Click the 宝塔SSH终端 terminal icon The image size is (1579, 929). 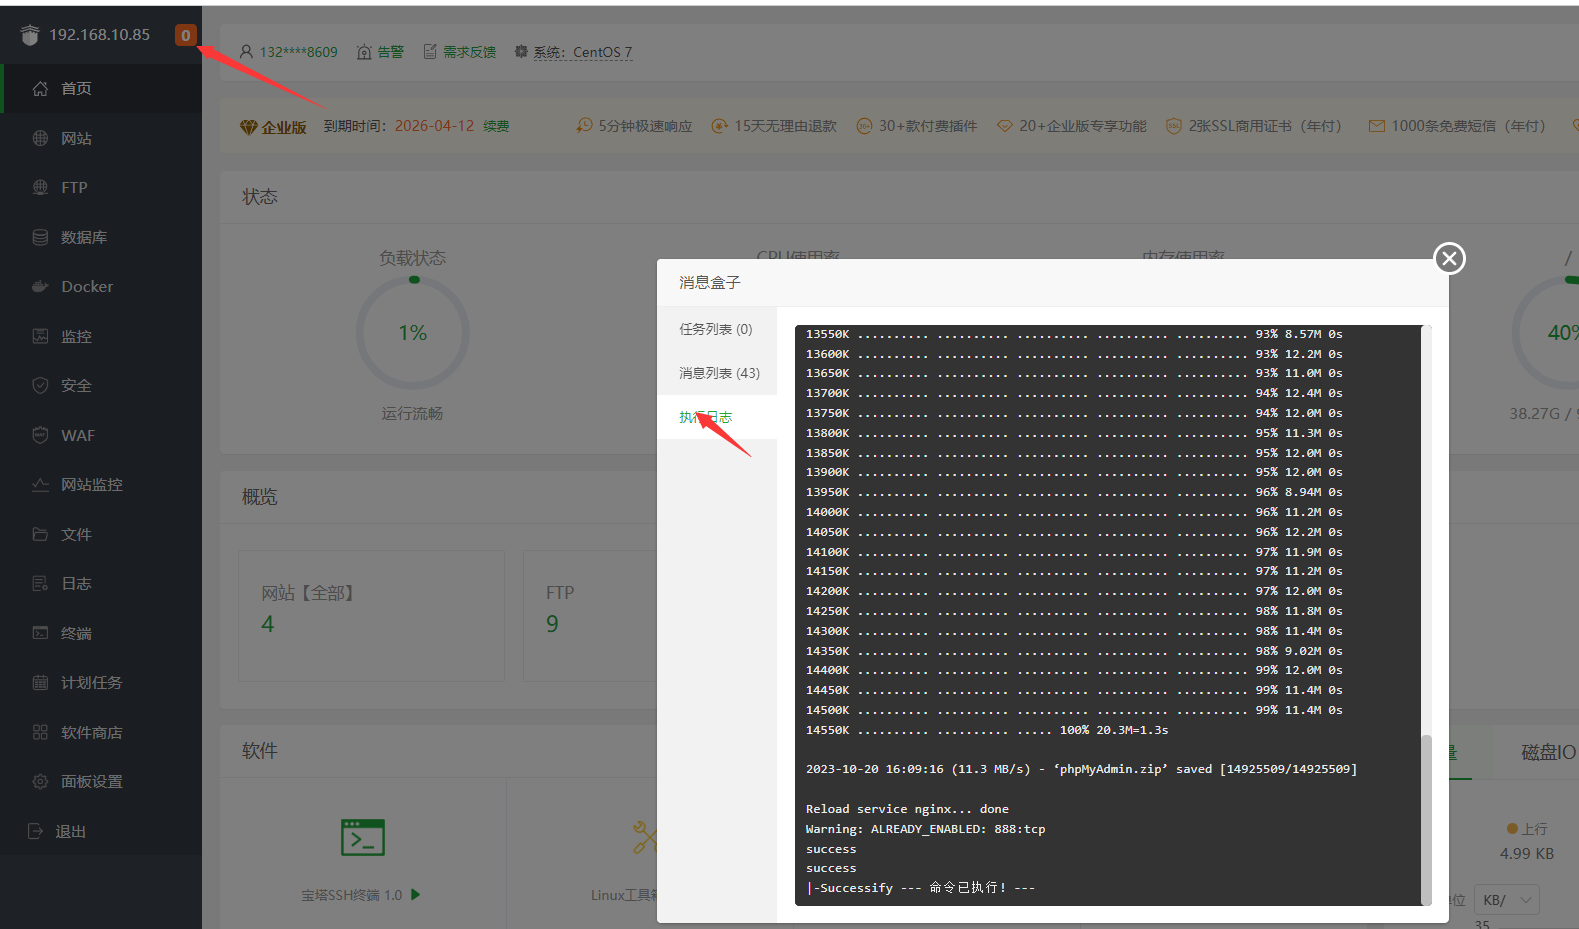tap(362, 838)
